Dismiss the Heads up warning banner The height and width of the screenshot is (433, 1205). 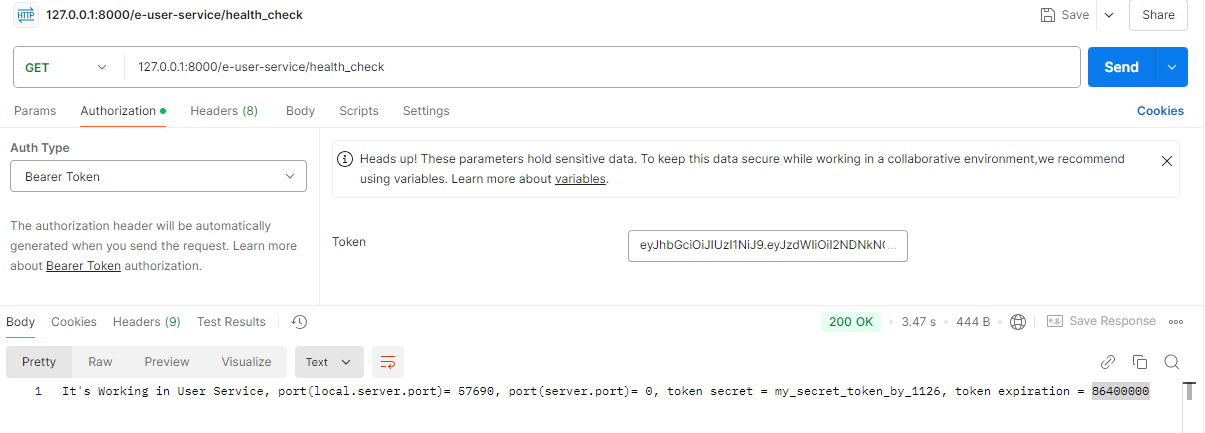tap(1166, 160)
